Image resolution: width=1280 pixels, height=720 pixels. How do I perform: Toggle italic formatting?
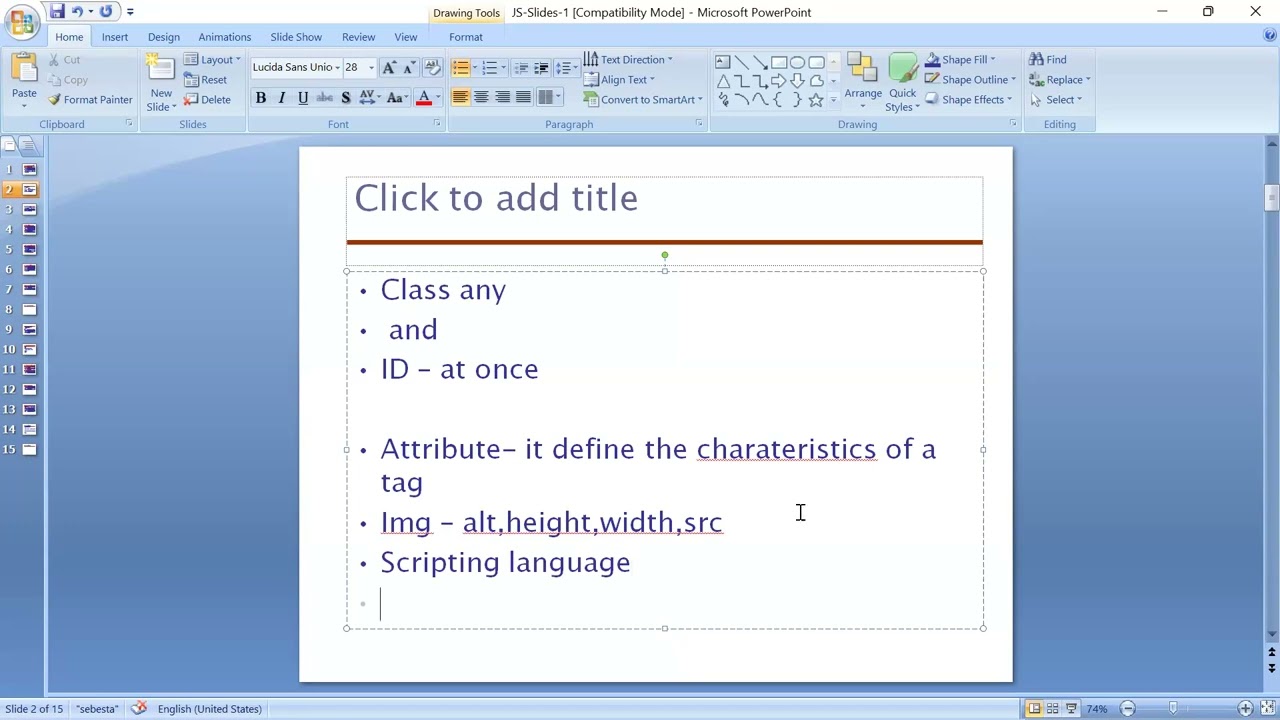(x=282, y=98)
